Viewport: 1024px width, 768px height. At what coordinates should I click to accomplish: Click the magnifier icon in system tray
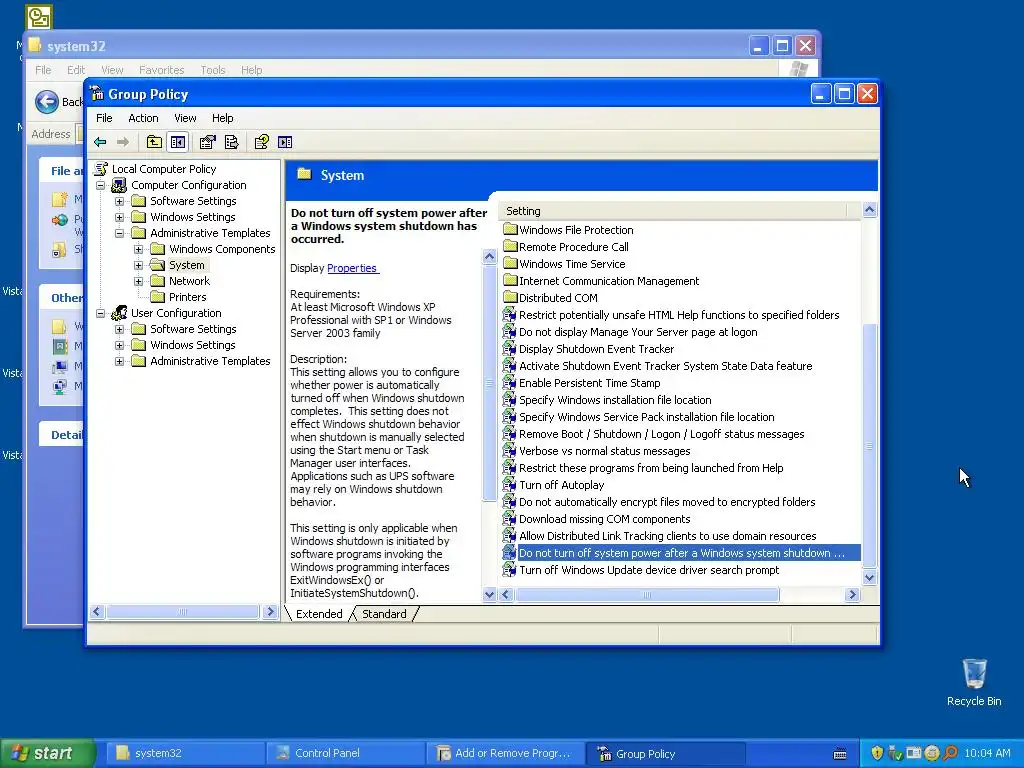[950, 753]
